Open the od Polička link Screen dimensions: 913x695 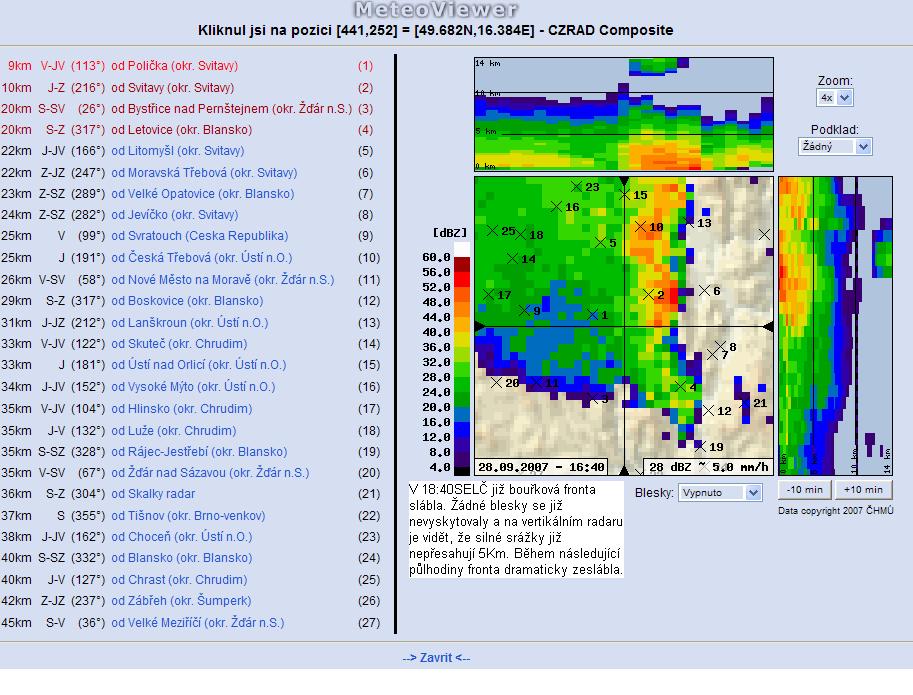tap(175, 66)
